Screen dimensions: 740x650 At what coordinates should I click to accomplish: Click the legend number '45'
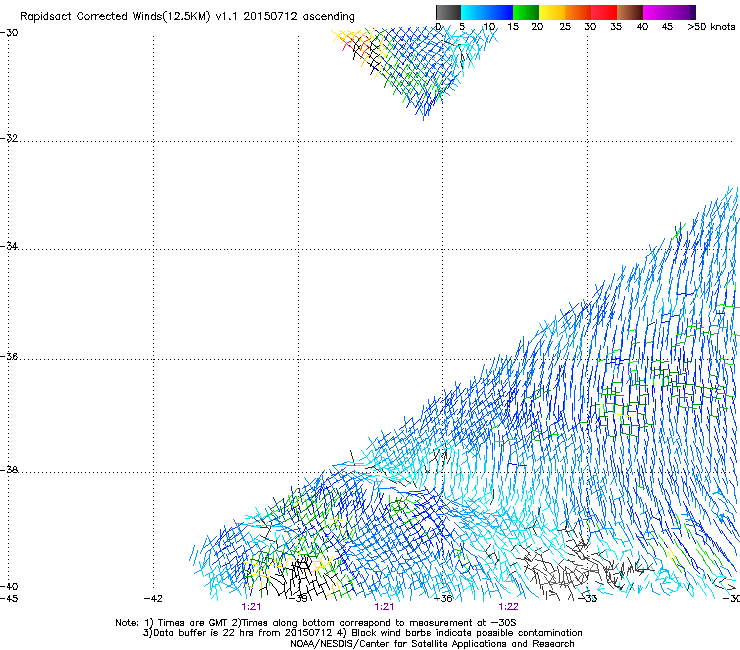[667, 27]
